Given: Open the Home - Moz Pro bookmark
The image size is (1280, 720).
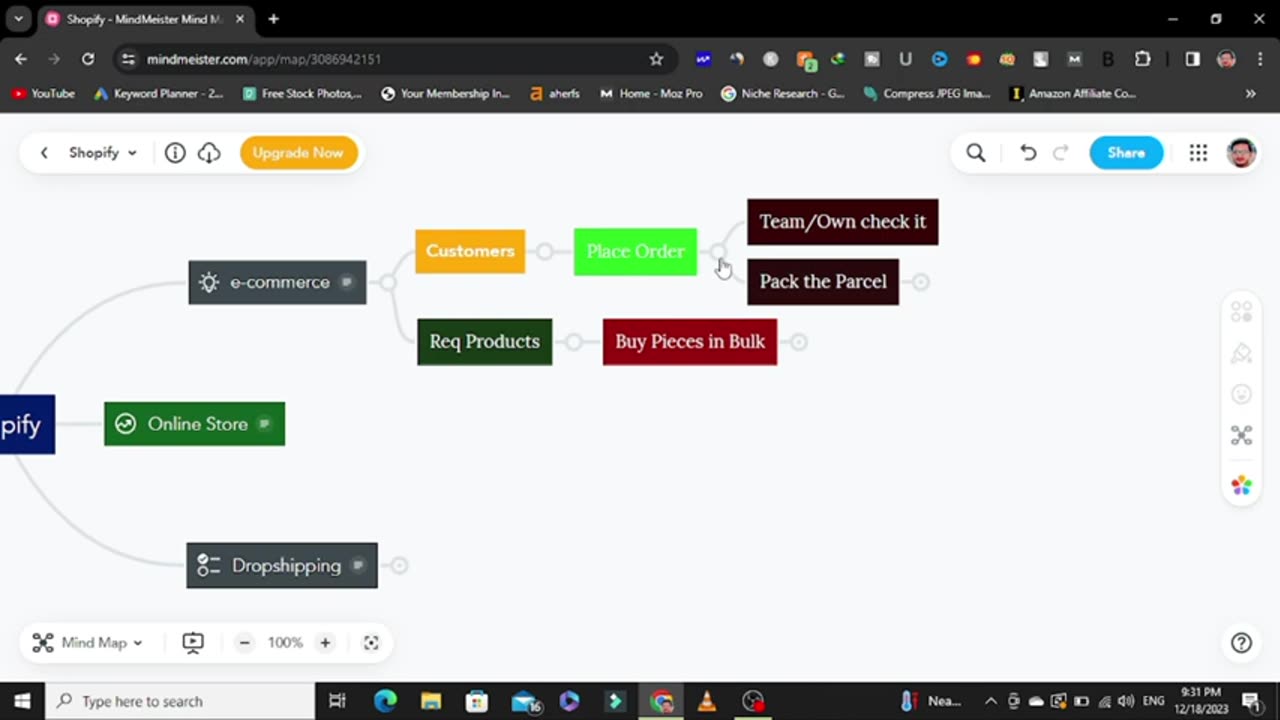Looking at the screenshot, I should pyautogui.click(x=651, y=93).
